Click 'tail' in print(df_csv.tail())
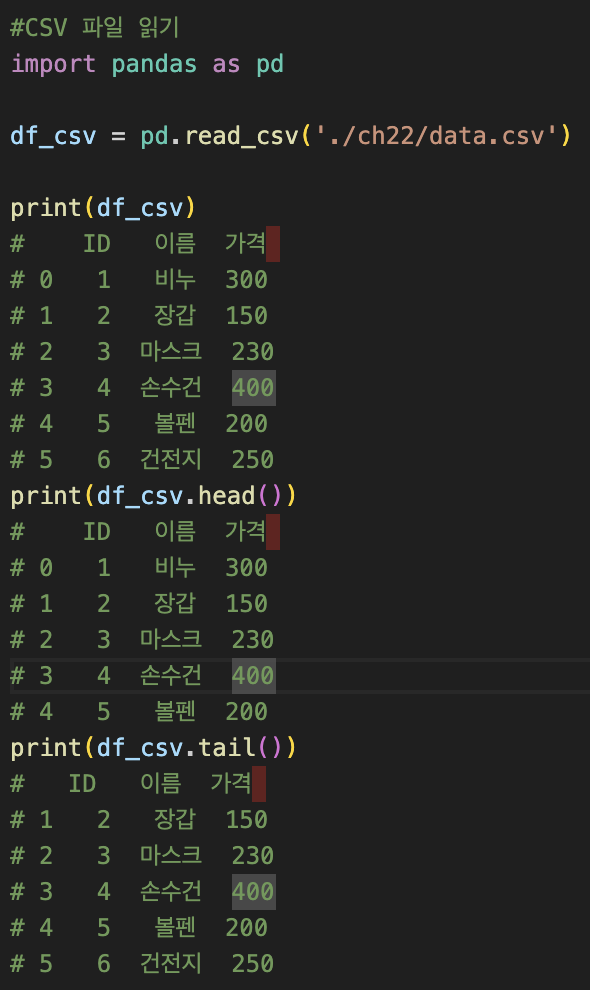Image resolution: width=590 pixels, height=990 pixels. (x=226, y=748)
